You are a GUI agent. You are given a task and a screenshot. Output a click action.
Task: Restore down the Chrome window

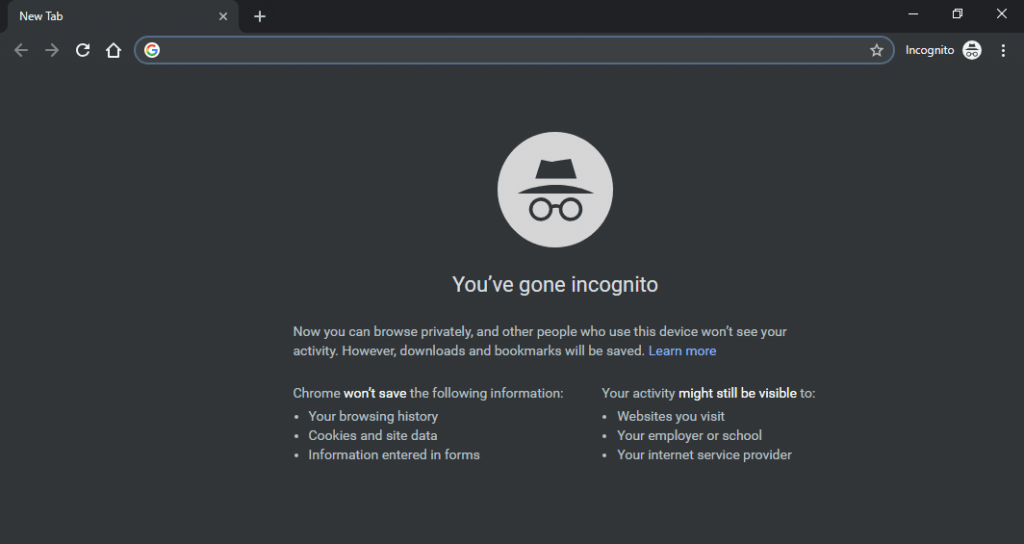[x=957, y=14]
